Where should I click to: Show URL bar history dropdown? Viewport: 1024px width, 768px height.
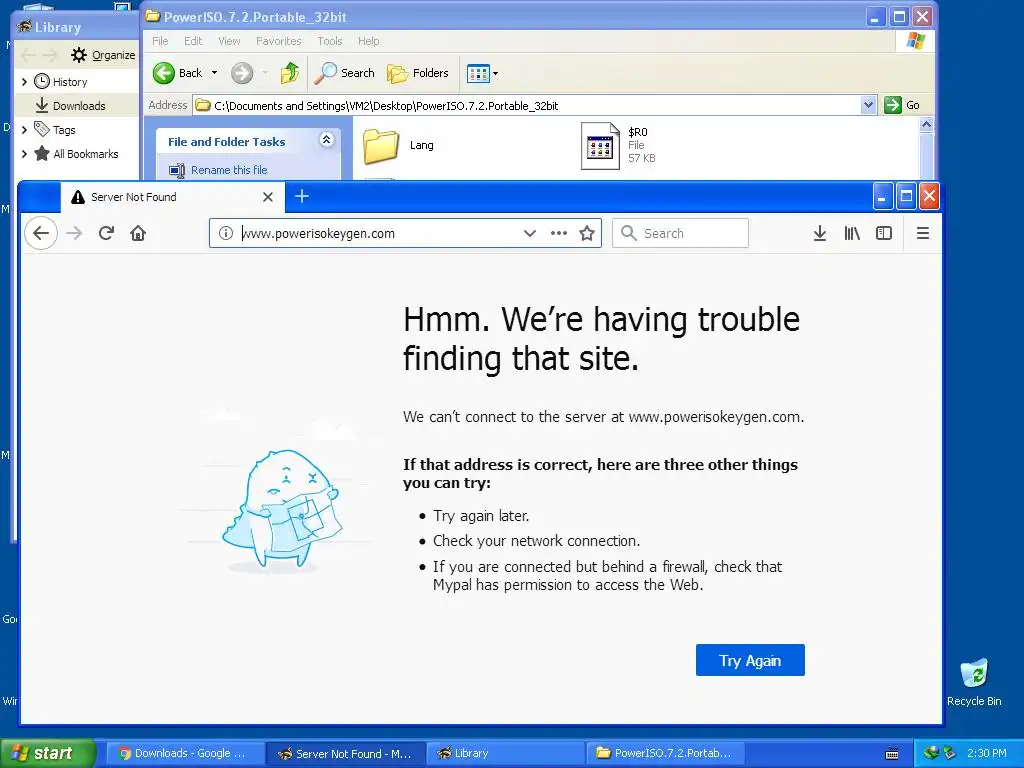tap(530, 233)
